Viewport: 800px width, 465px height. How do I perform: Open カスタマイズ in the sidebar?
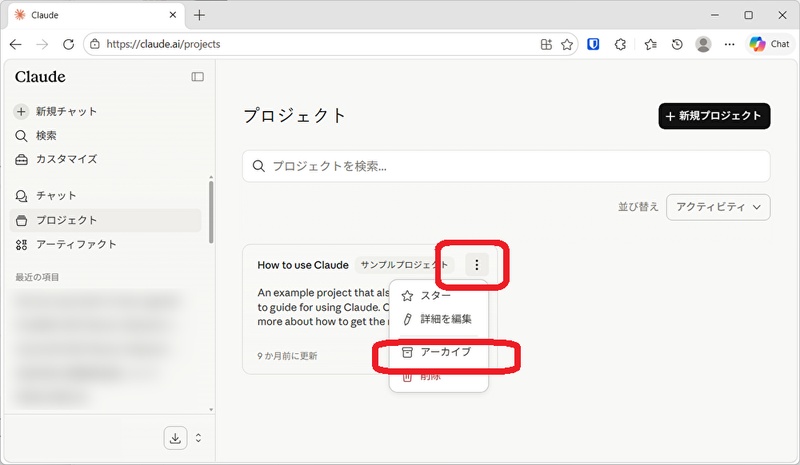[x=56, y=159]
